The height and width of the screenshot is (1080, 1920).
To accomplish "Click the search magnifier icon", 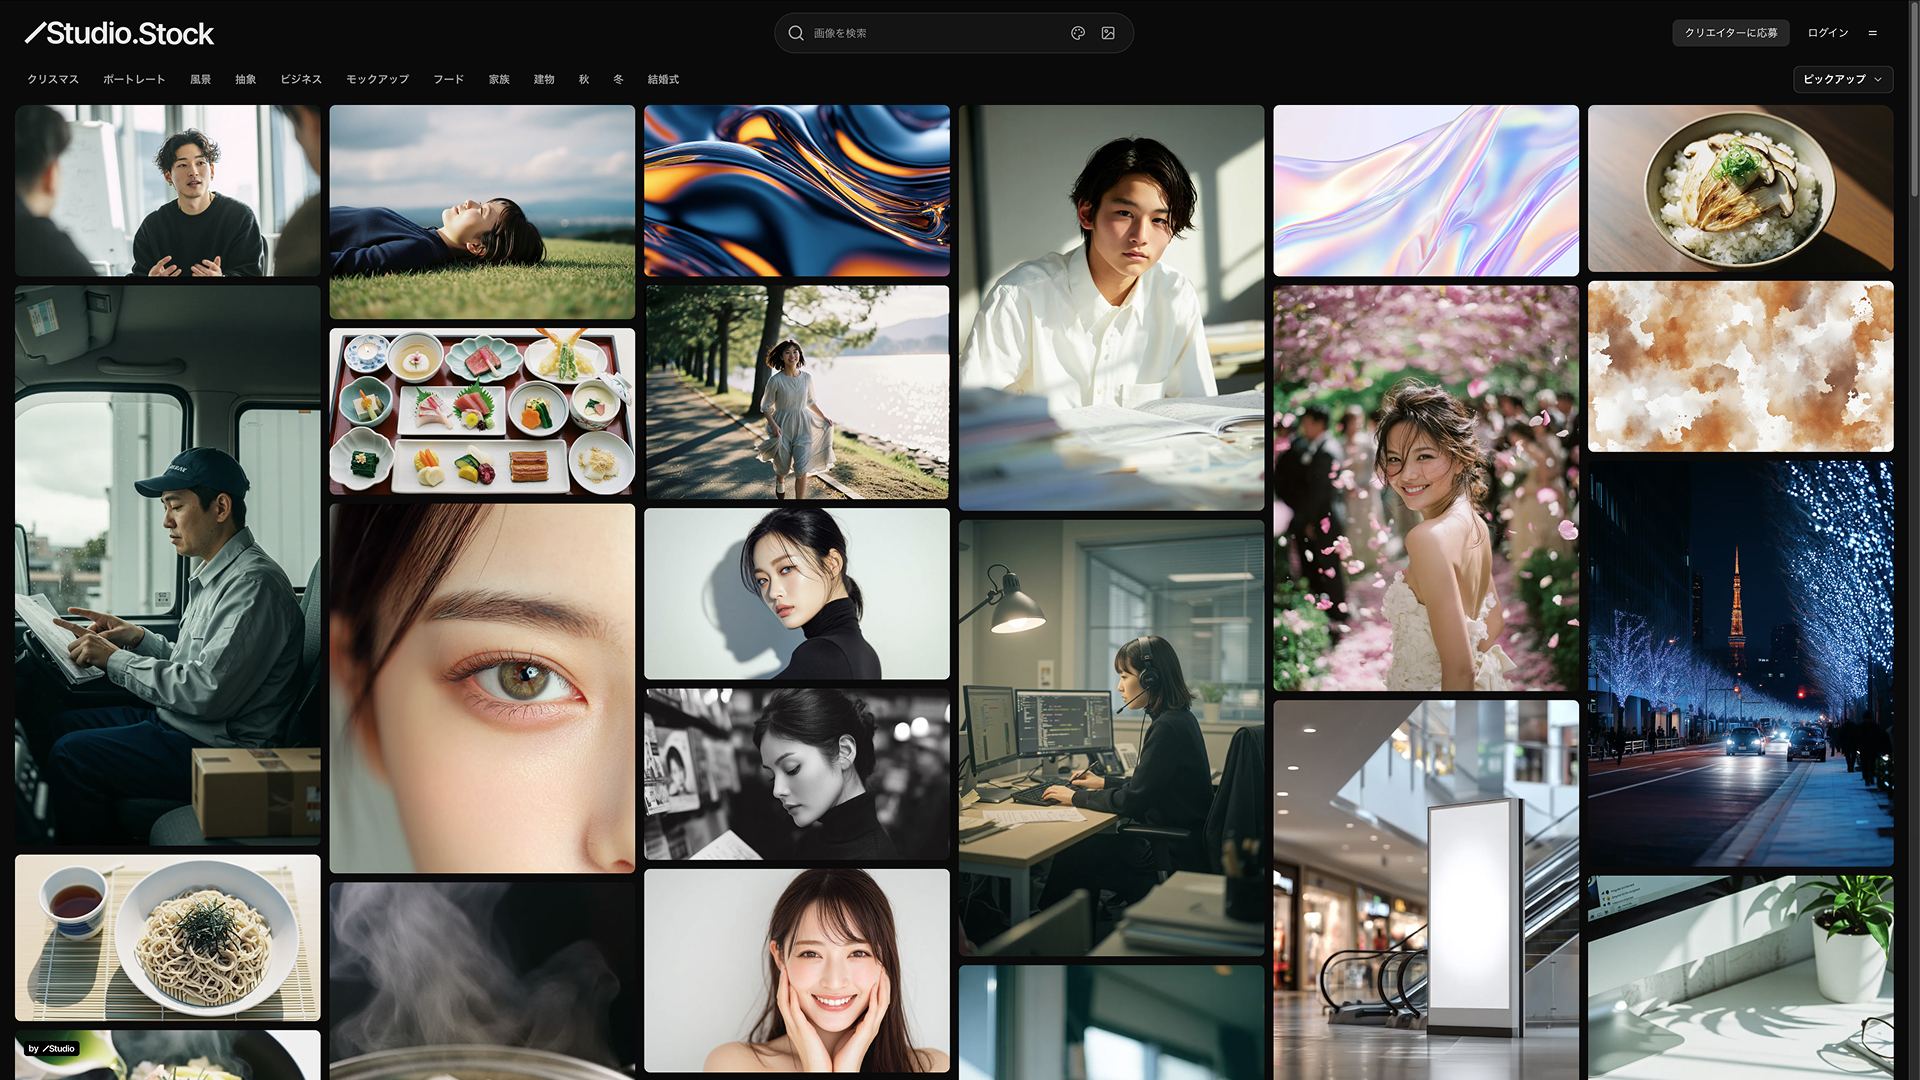I will (795, 32).
